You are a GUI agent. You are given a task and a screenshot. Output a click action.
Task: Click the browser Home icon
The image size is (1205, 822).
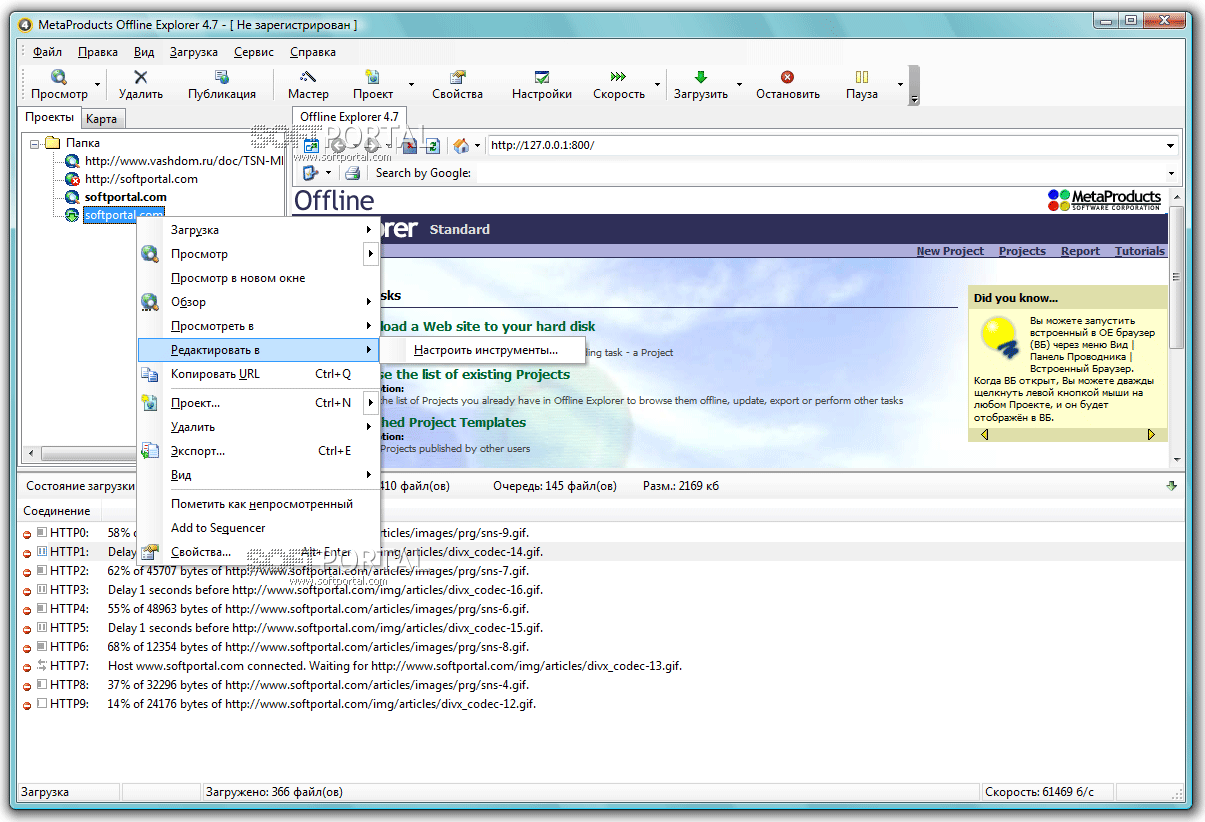(x=461, y=146)
